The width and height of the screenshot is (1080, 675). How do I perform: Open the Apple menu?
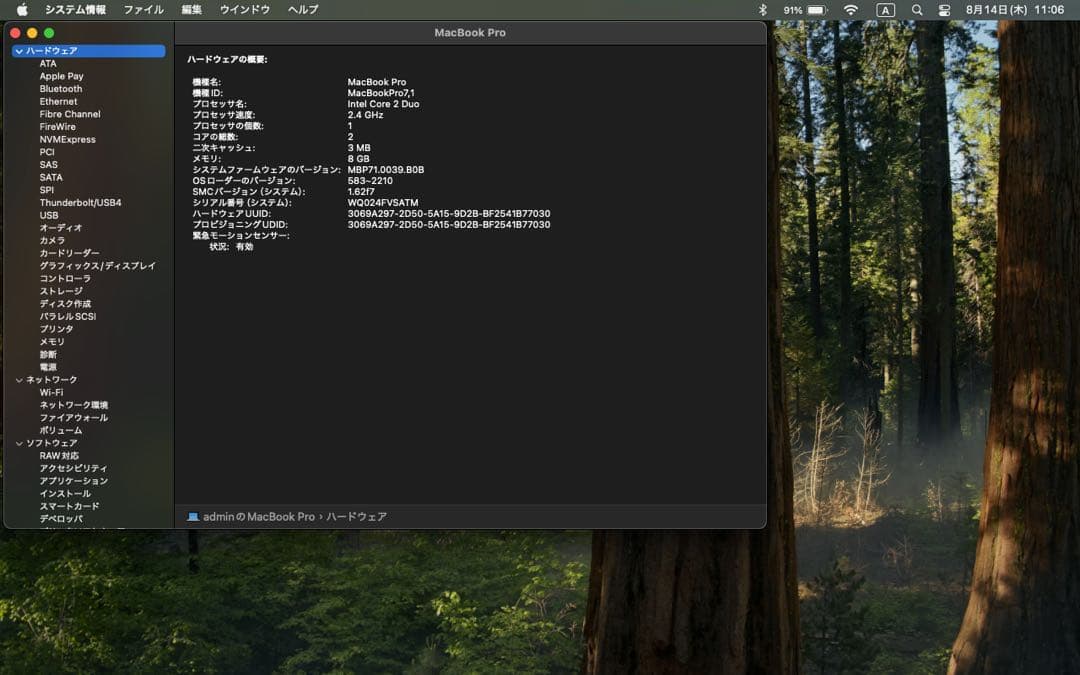click(x=22, y=9)
